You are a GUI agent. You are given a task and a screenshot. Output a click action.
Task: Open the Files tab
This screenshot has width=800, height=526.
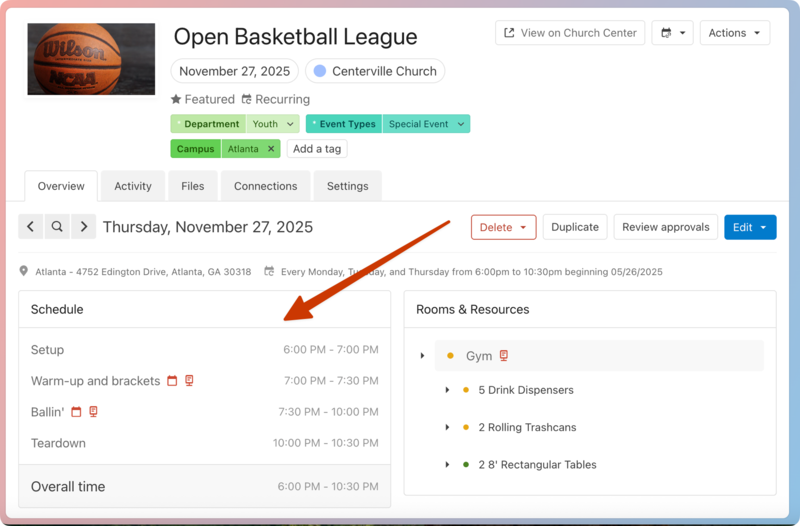pos(192,186)
